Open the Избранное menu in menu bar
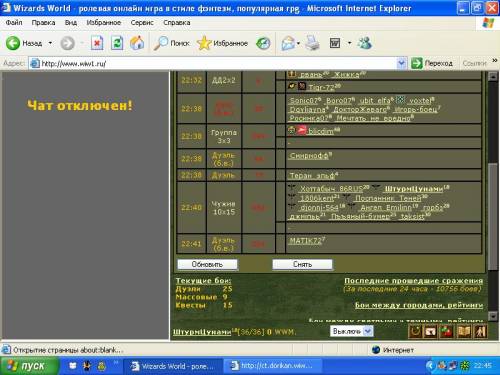This screenshot has width=500, height=375. (x=104, y=23)
